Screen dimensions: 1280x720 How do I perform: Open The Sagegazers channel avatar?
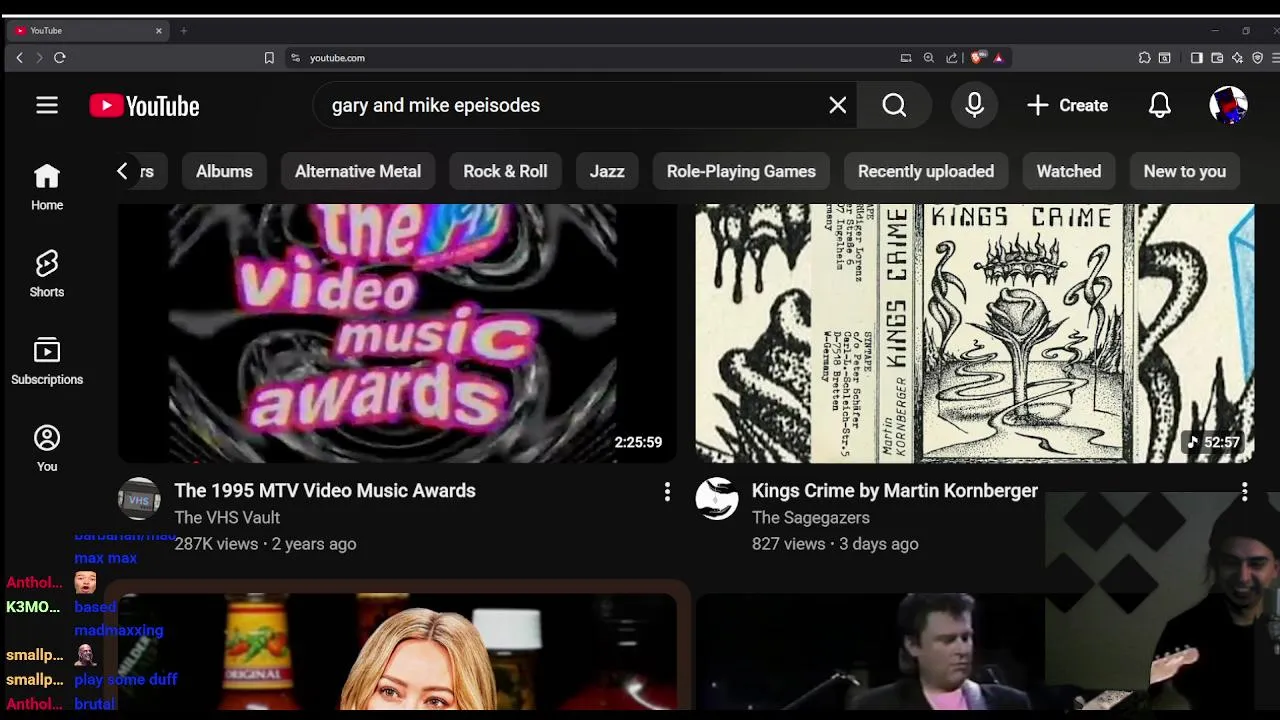(x=717, y=499)
